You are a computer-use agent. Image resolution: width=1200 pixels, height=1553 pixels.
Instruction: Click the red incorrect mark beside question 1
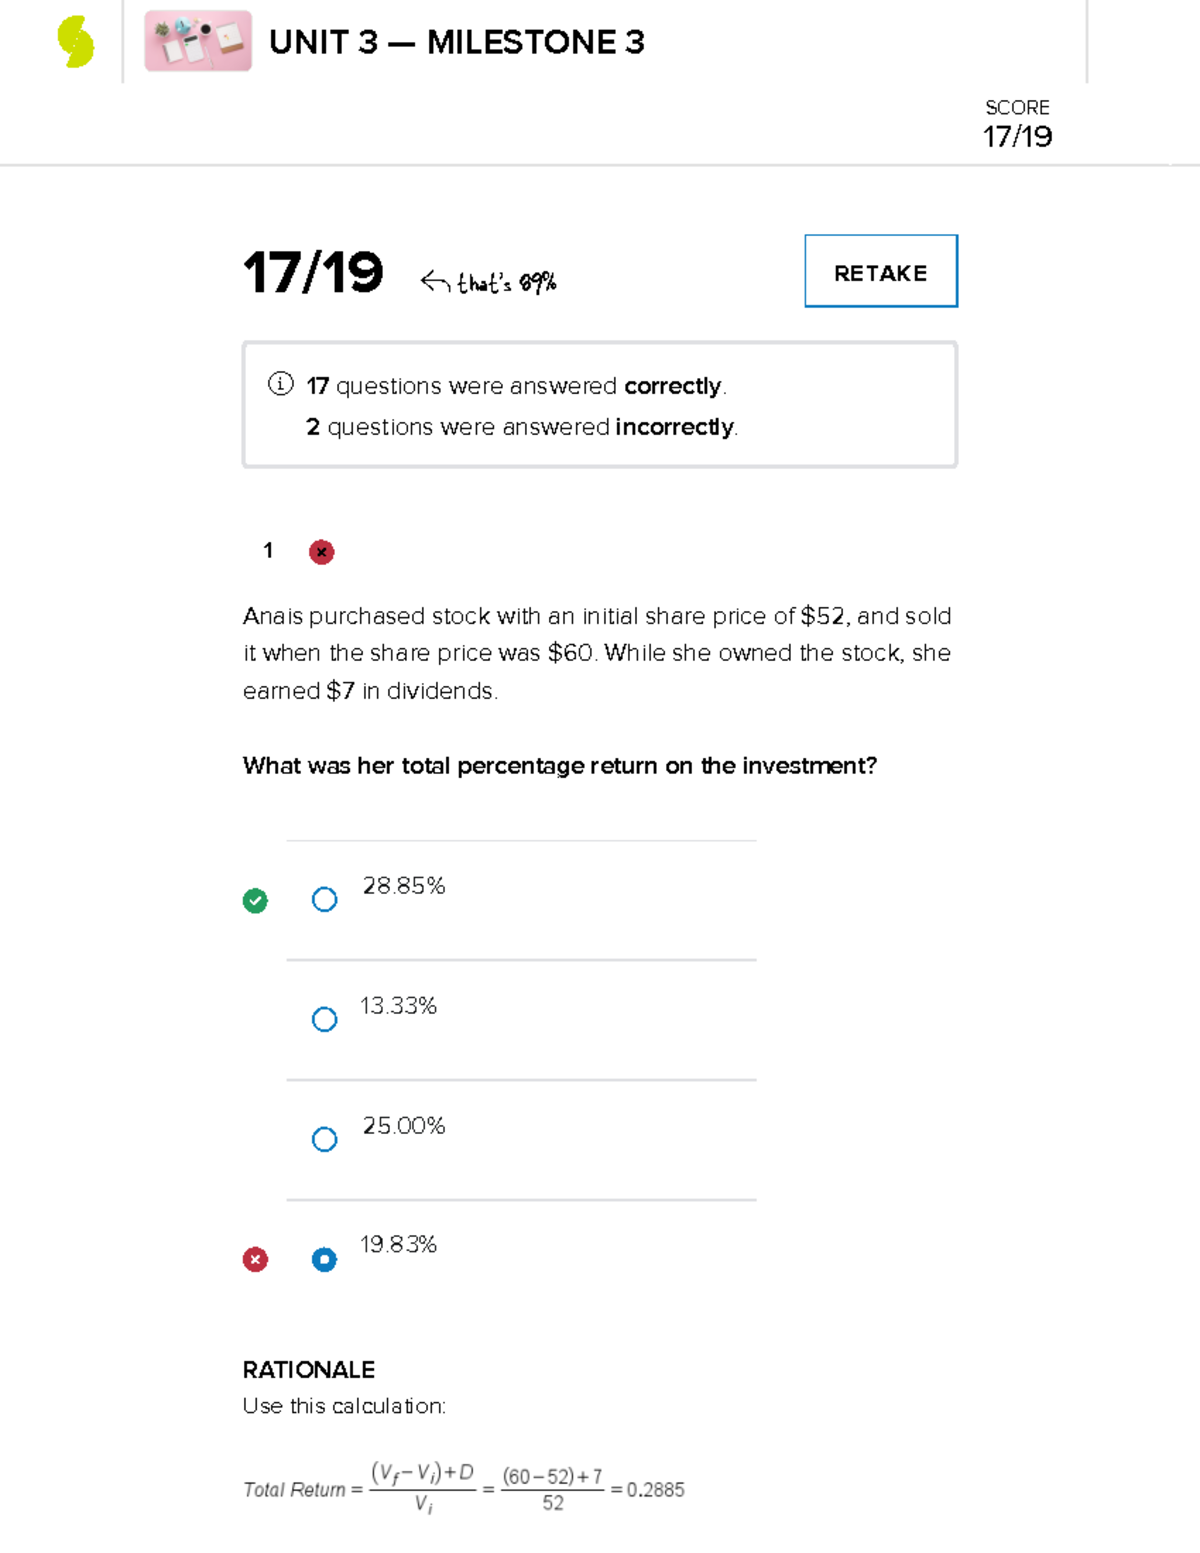(321, 552)
